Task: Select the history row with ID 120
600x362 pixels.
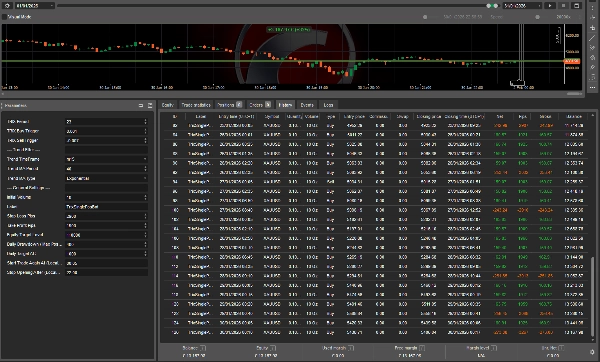Action: [x=376, y=304]
